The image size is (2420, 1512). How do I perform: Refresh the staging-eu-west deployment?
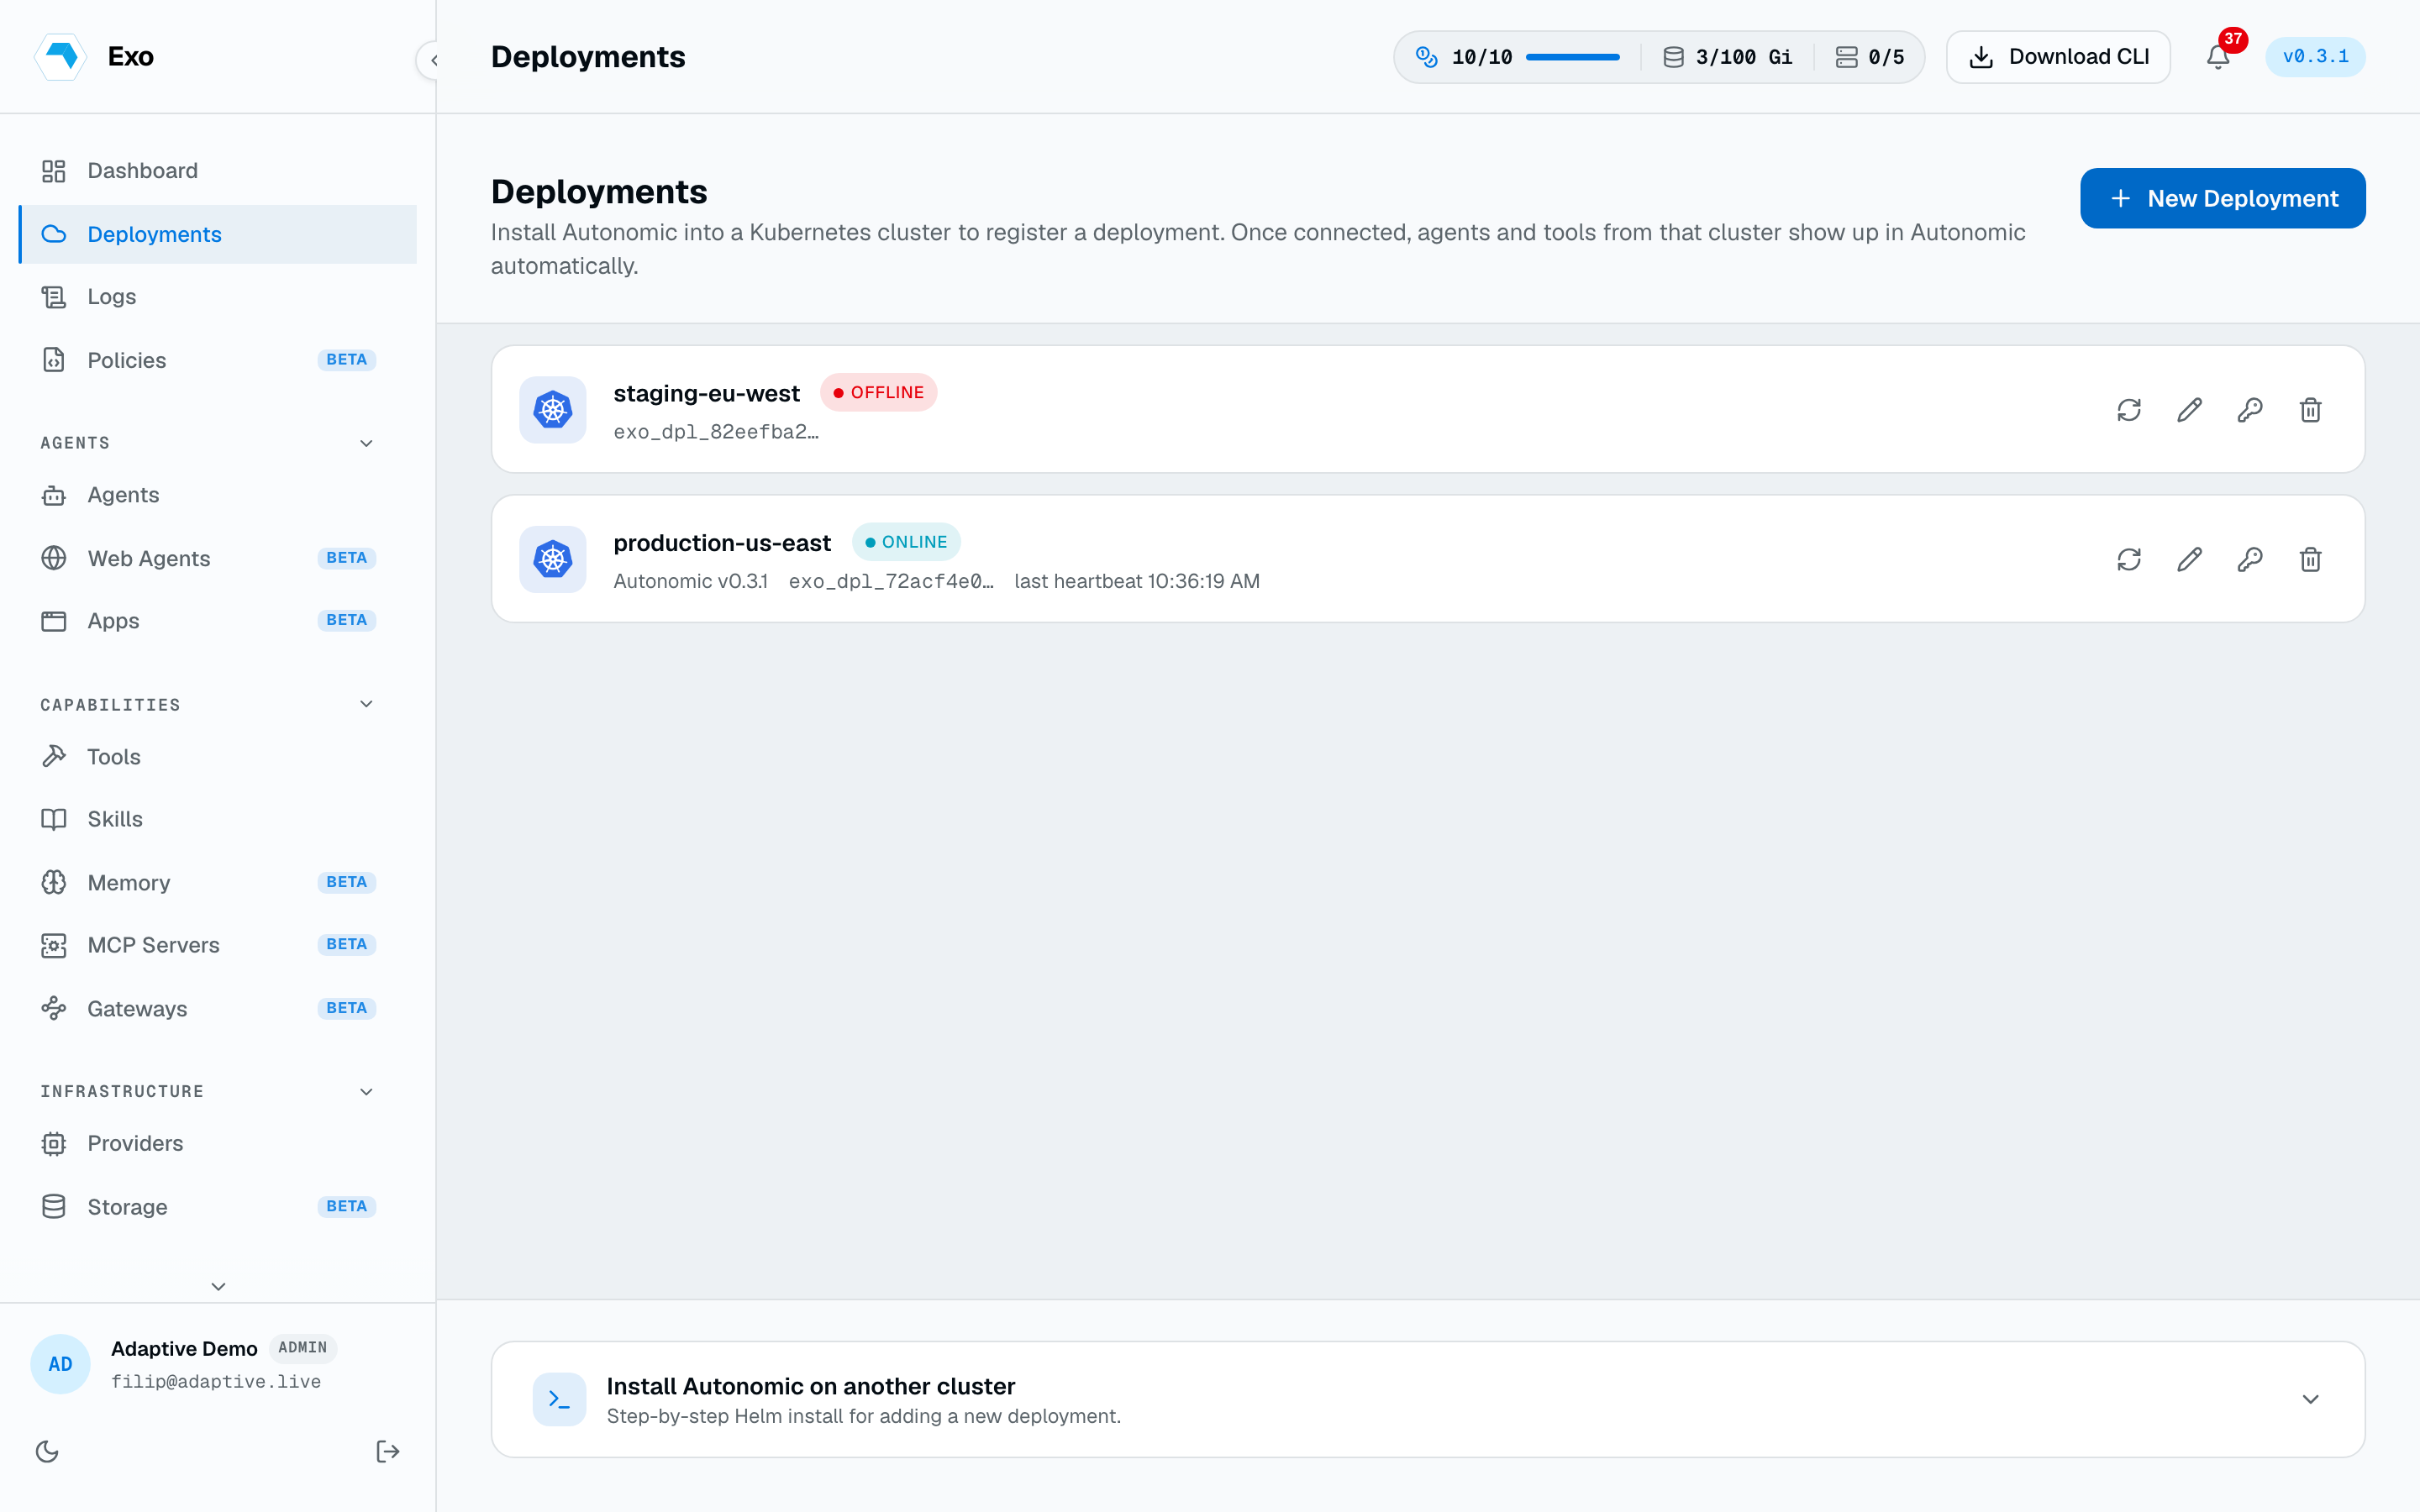pyautogui.click(x=2129, y=410)
